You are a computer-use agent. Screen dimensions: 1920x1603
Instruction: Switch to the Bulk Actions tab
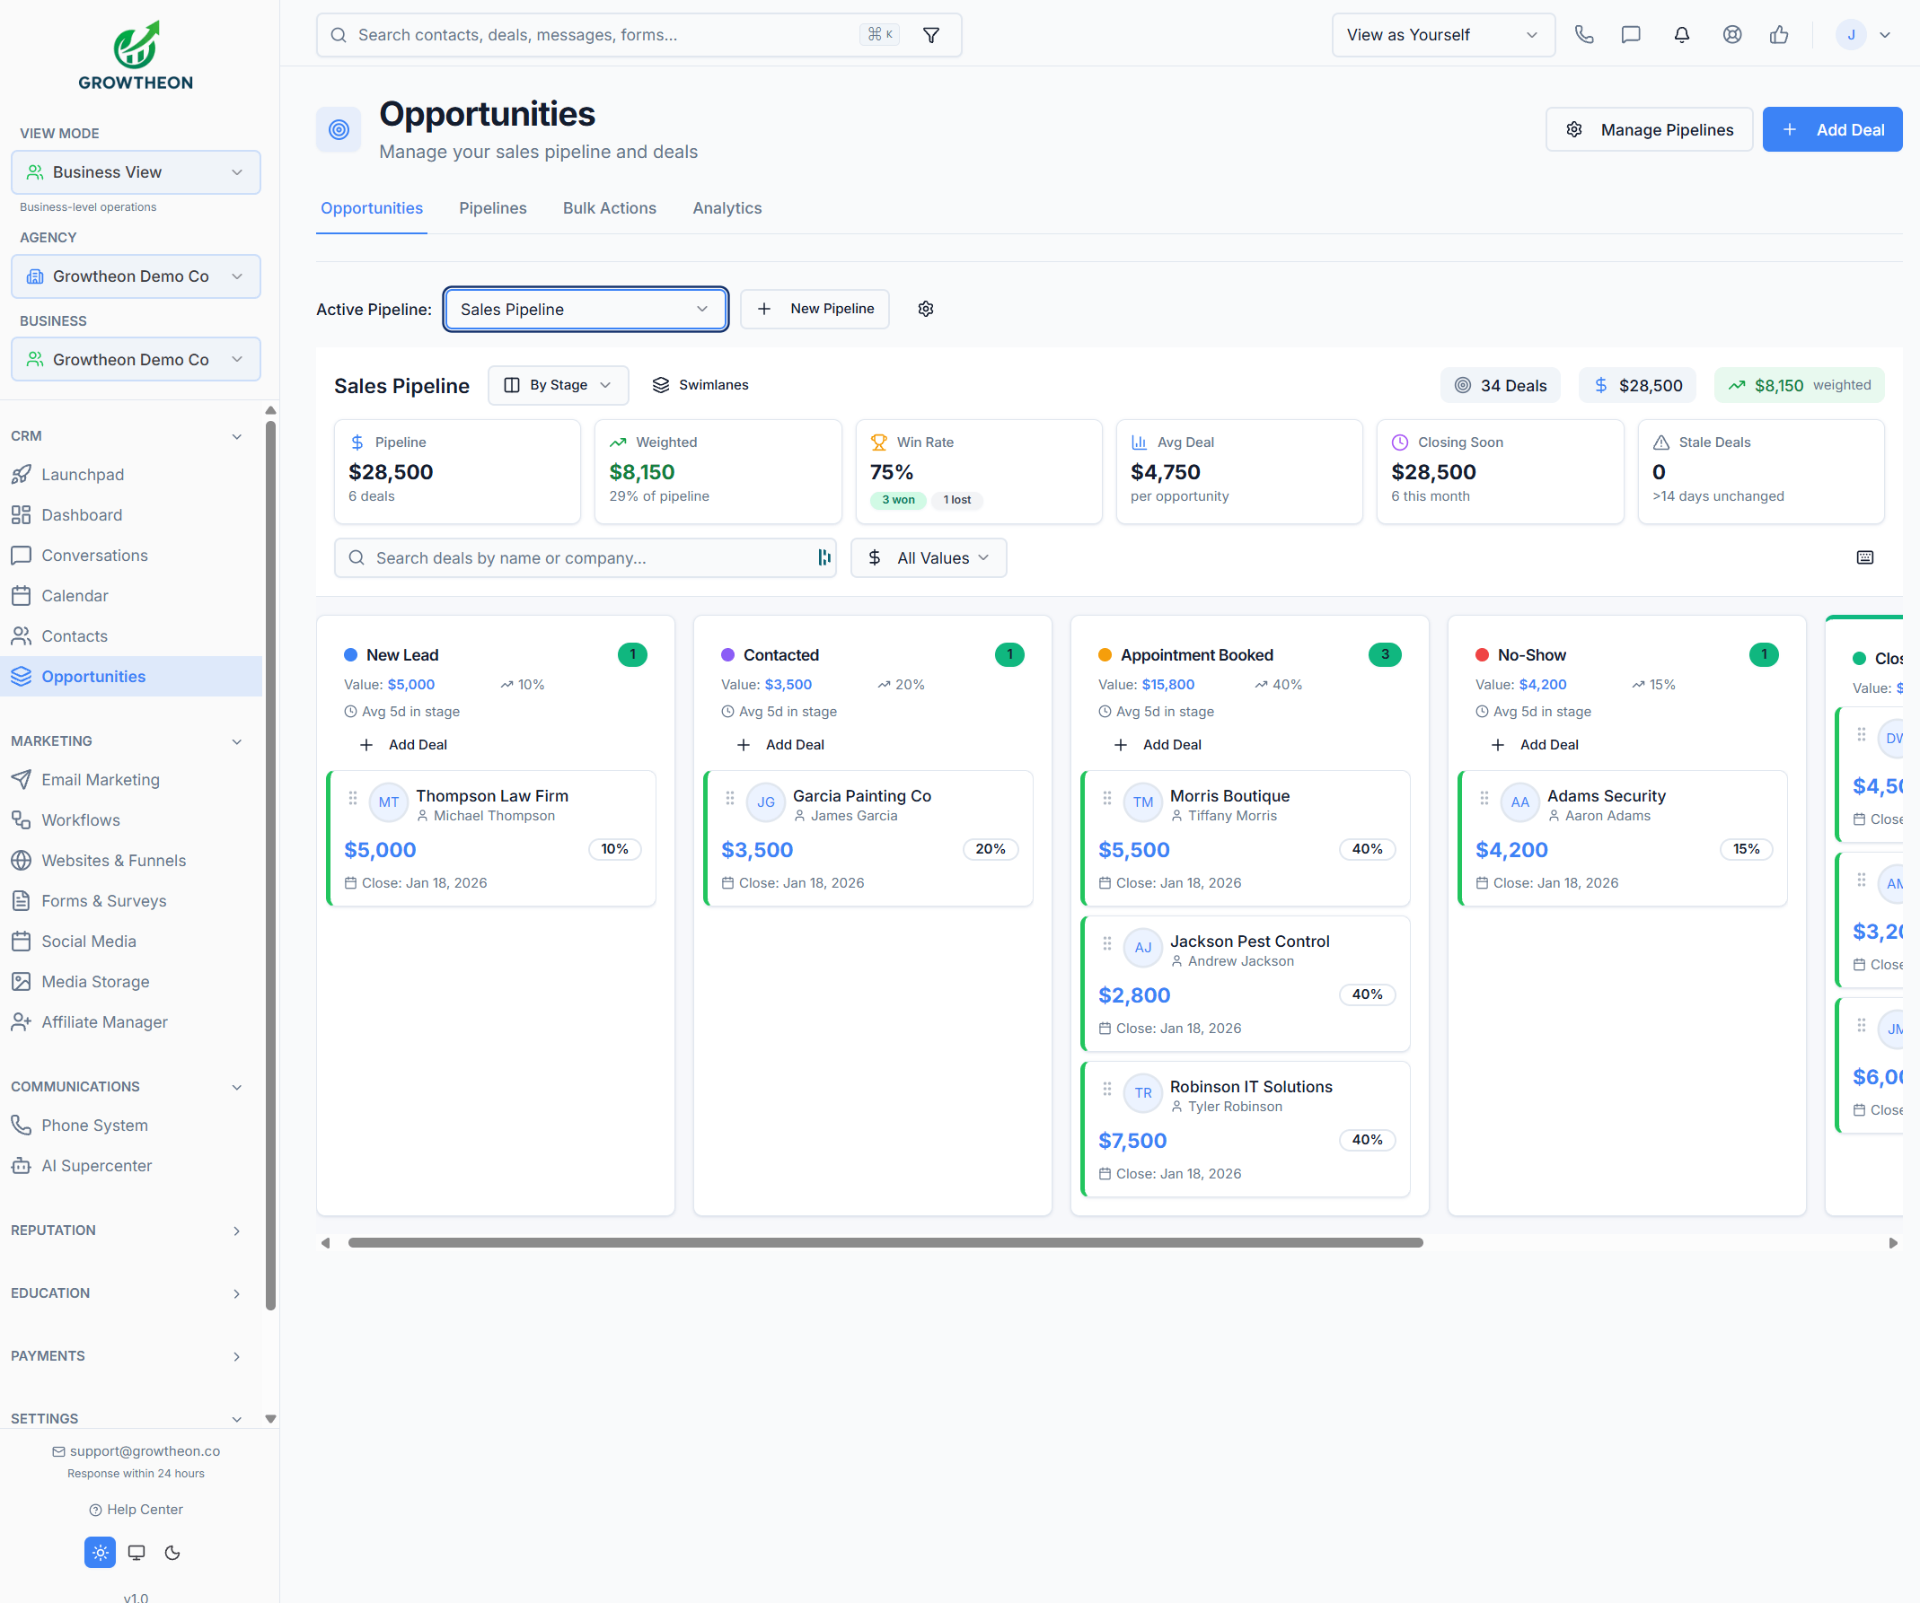click(x=610, y=208)
